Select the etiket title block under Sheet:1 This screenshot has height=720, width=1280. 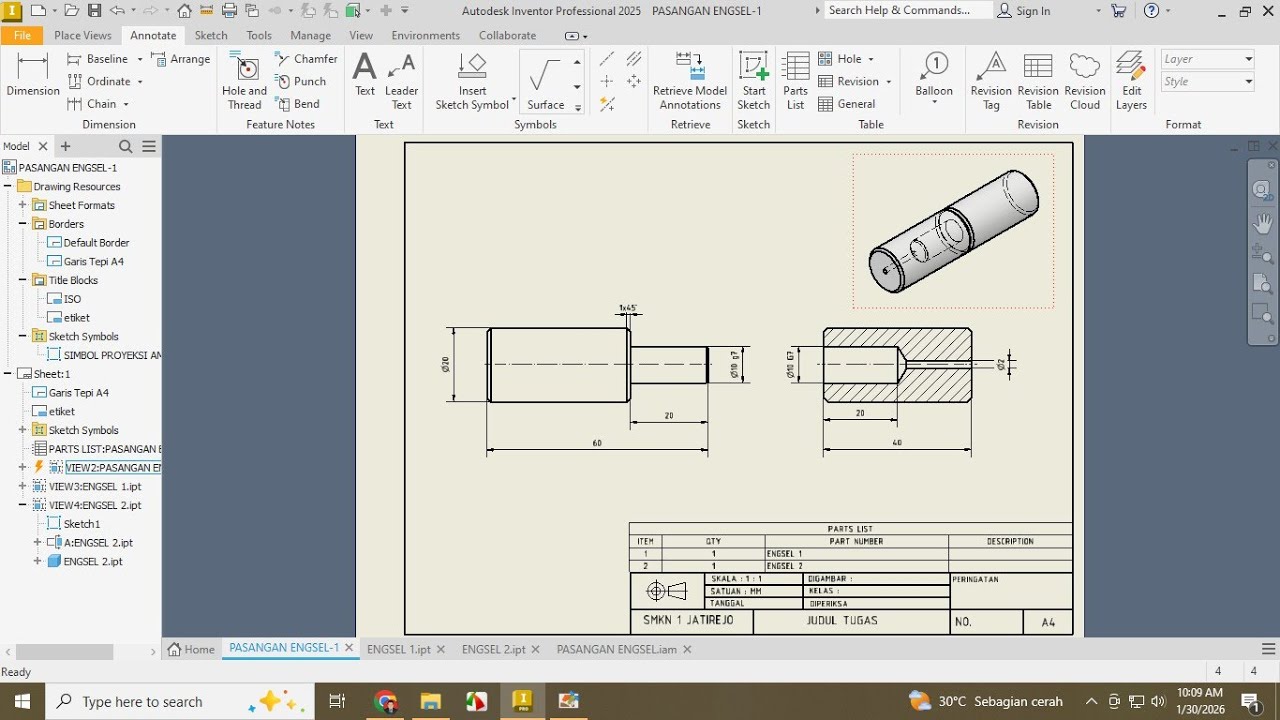pyautogui.click(x=62, y=411)
